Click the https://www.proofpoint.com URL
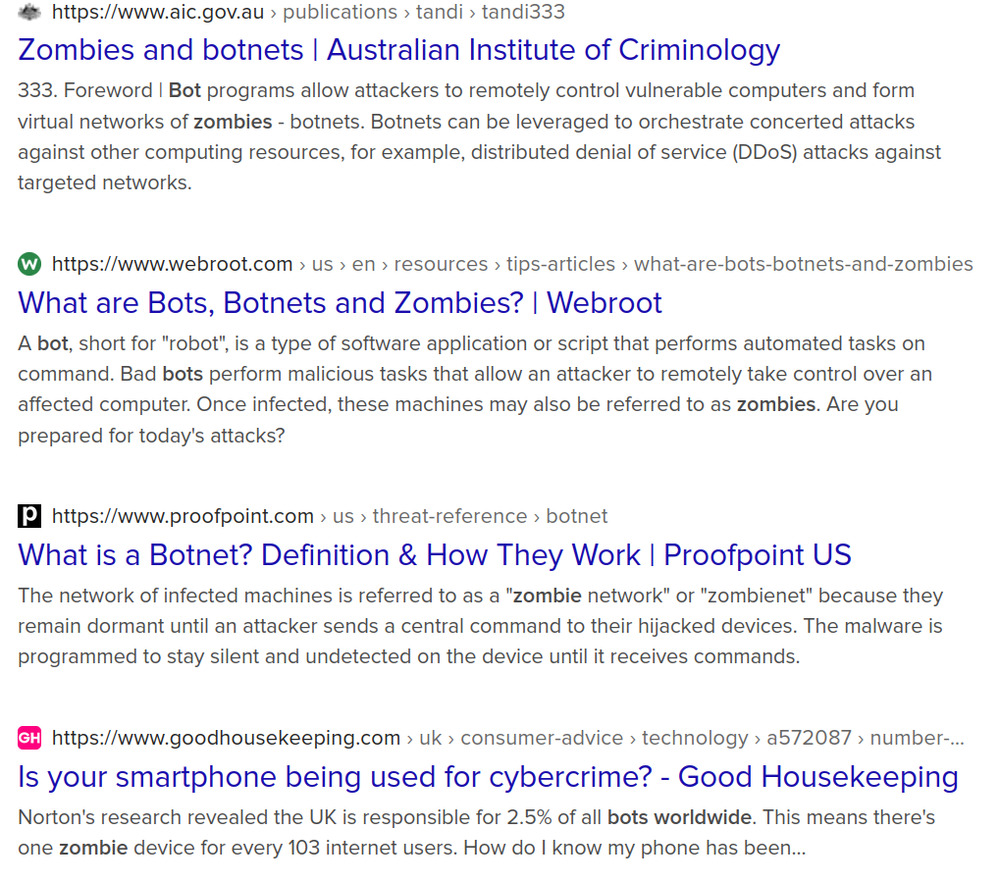Image resolution: width=1000 pixels, height=882 pixels. point(183,516)
